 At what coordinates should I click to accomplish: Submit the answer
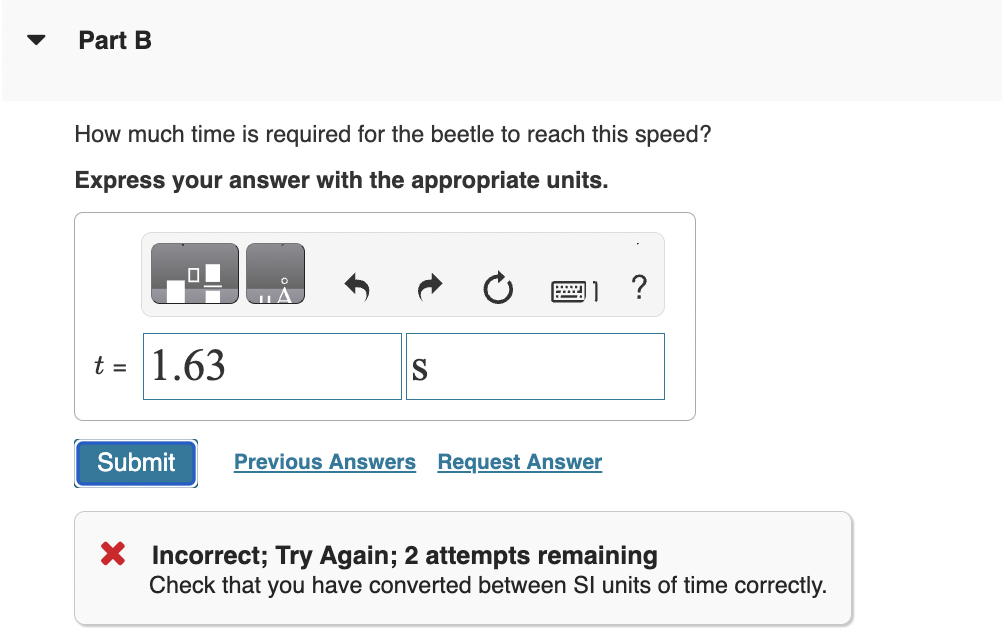click(x=135, y=462)
